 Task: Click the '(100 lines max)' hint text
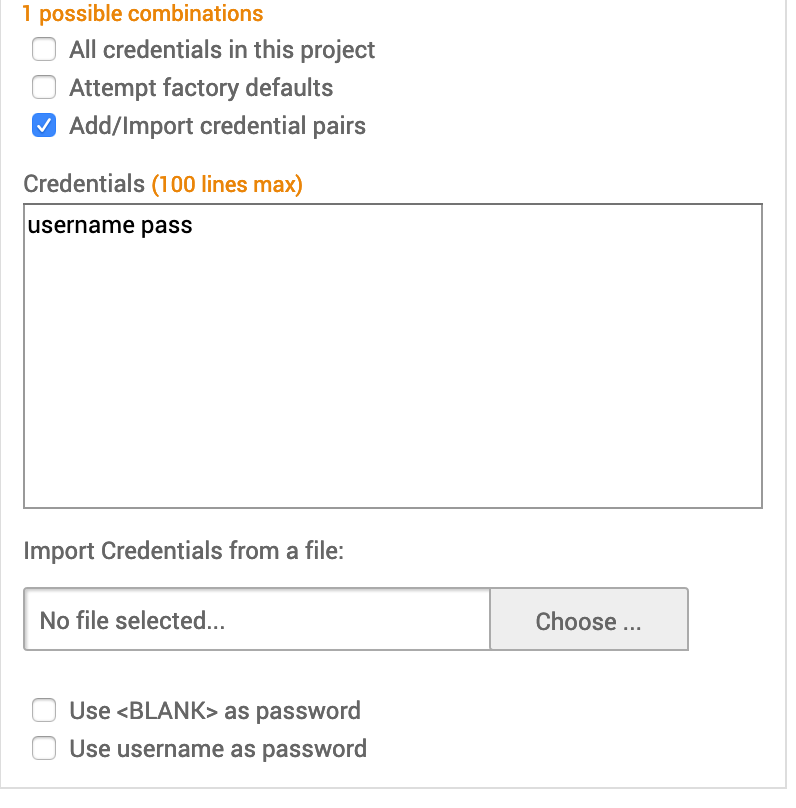(x=227, y=184)
